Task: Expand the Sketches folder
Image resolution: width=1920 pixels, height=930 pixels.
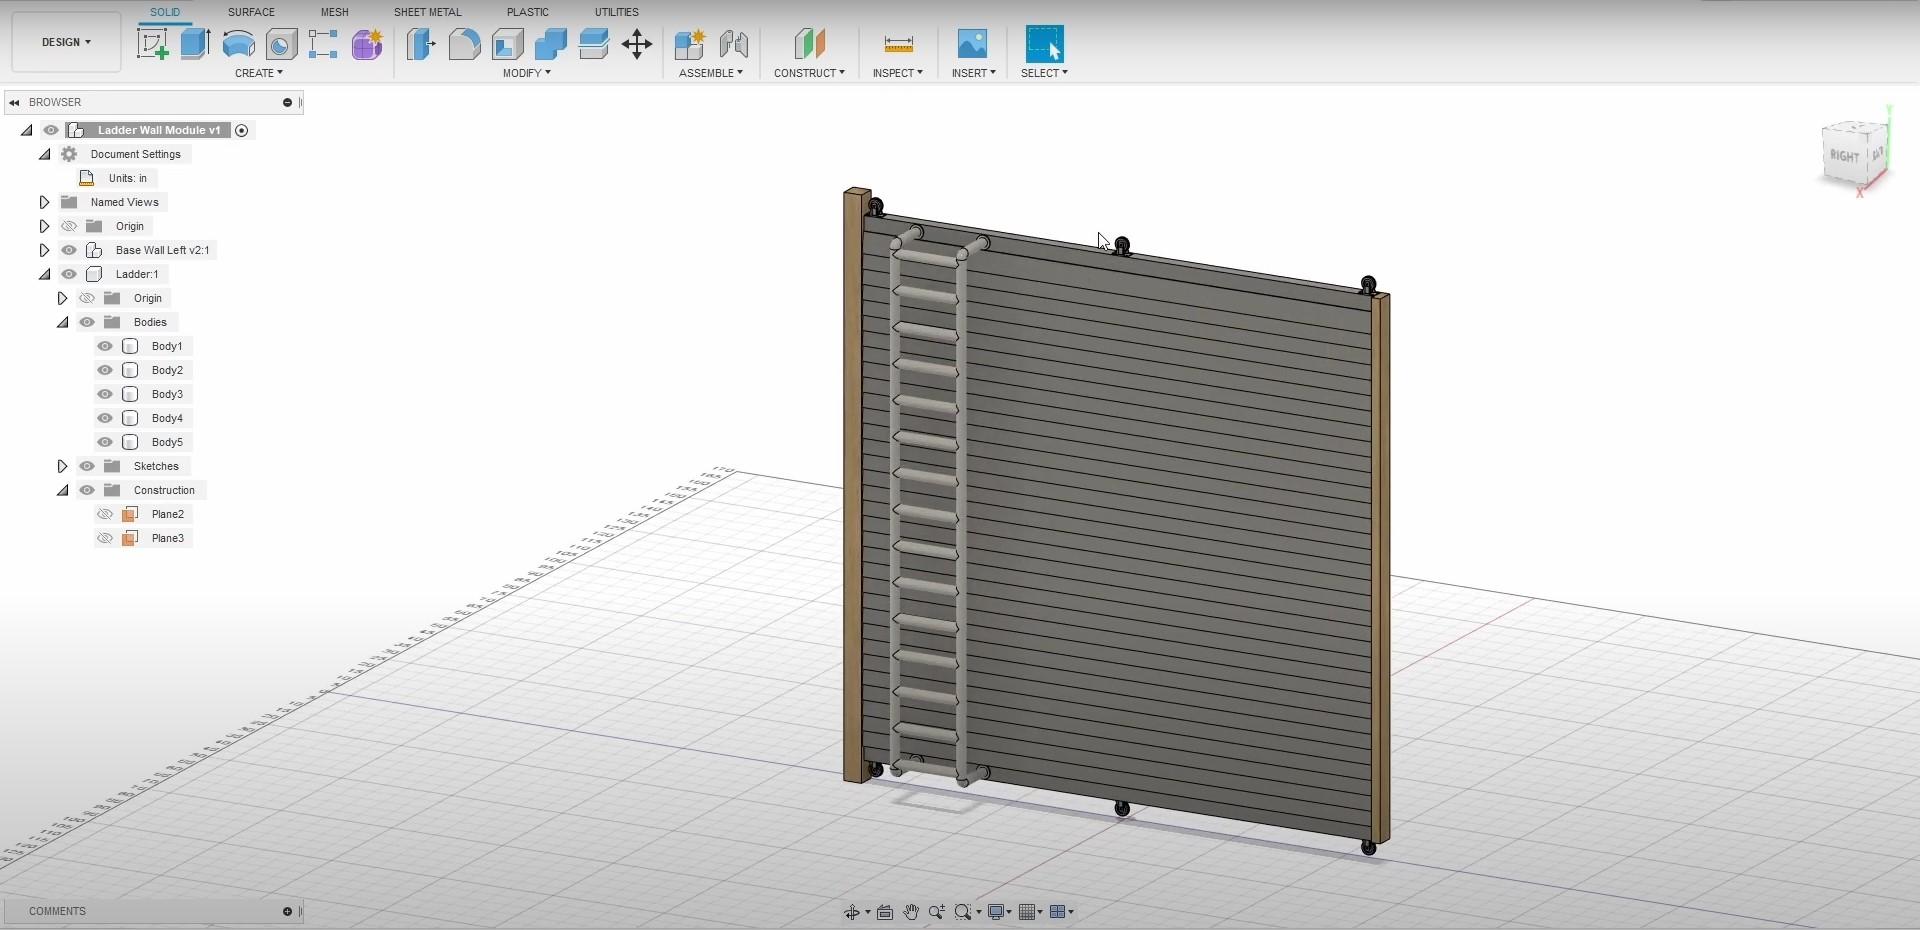Action: point(62,466)
